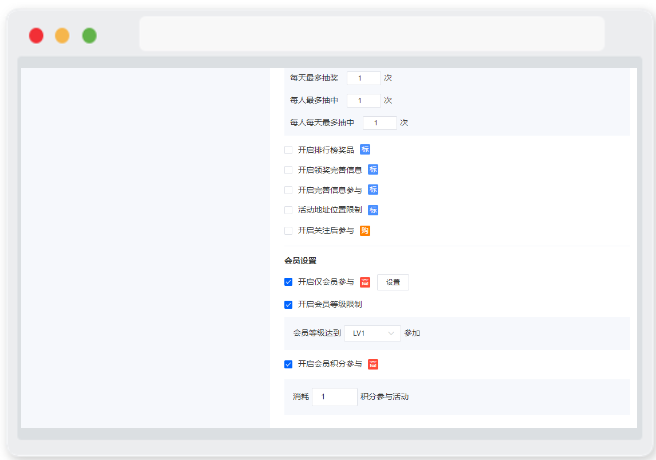Check the 开启完善信息参与 option

click(288, 190)
